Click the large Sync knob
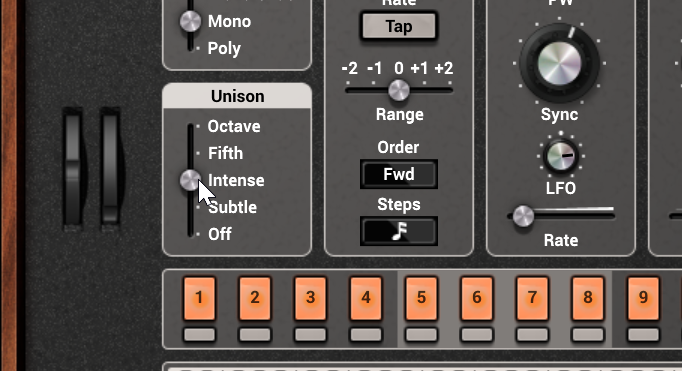Viewport: 682px width, 371px height. pos(559,64)
